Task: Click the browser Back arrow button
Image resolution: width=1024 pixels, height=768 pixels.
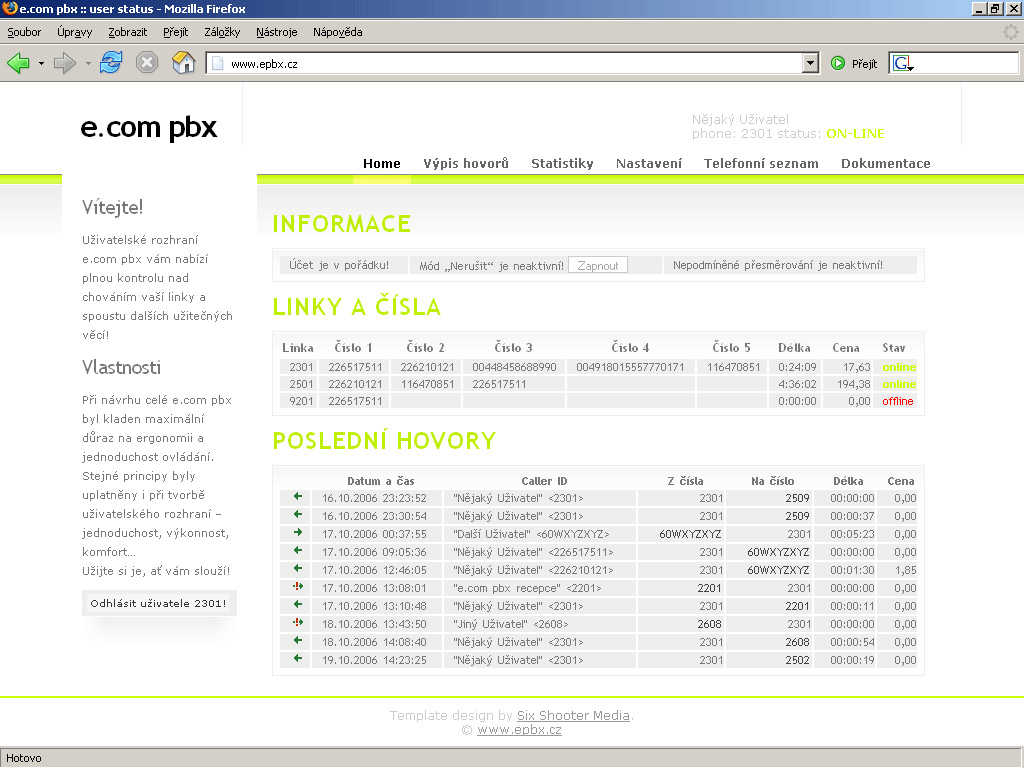Action: (18, 63)
